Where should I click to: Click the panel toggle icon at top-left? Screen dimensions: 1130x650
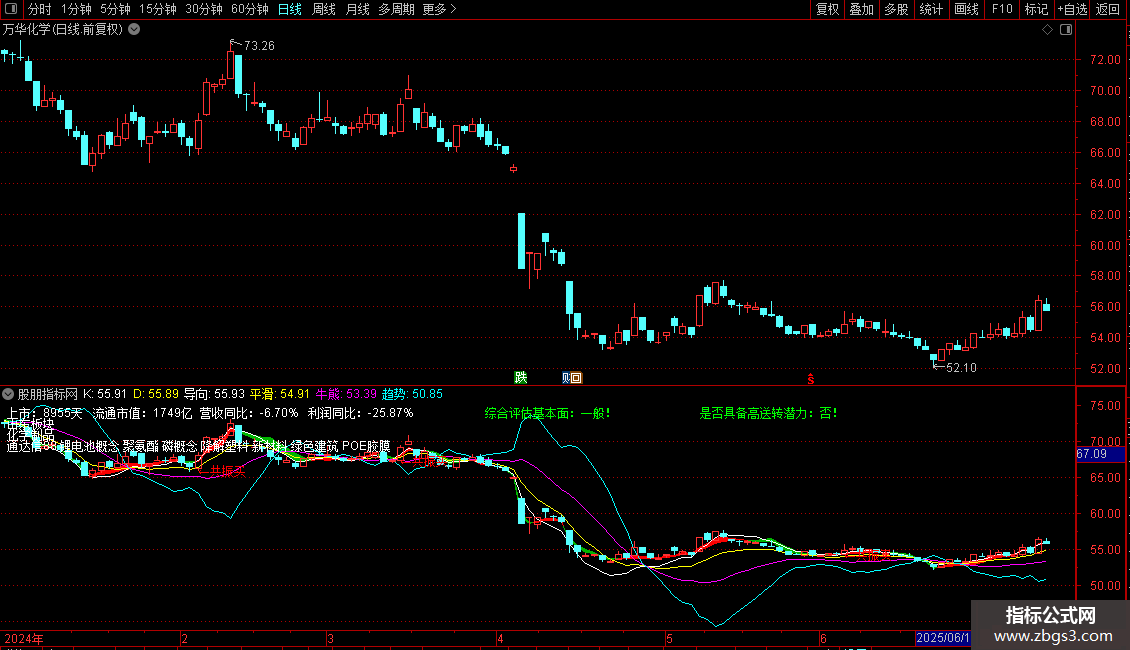click(13, 10)
